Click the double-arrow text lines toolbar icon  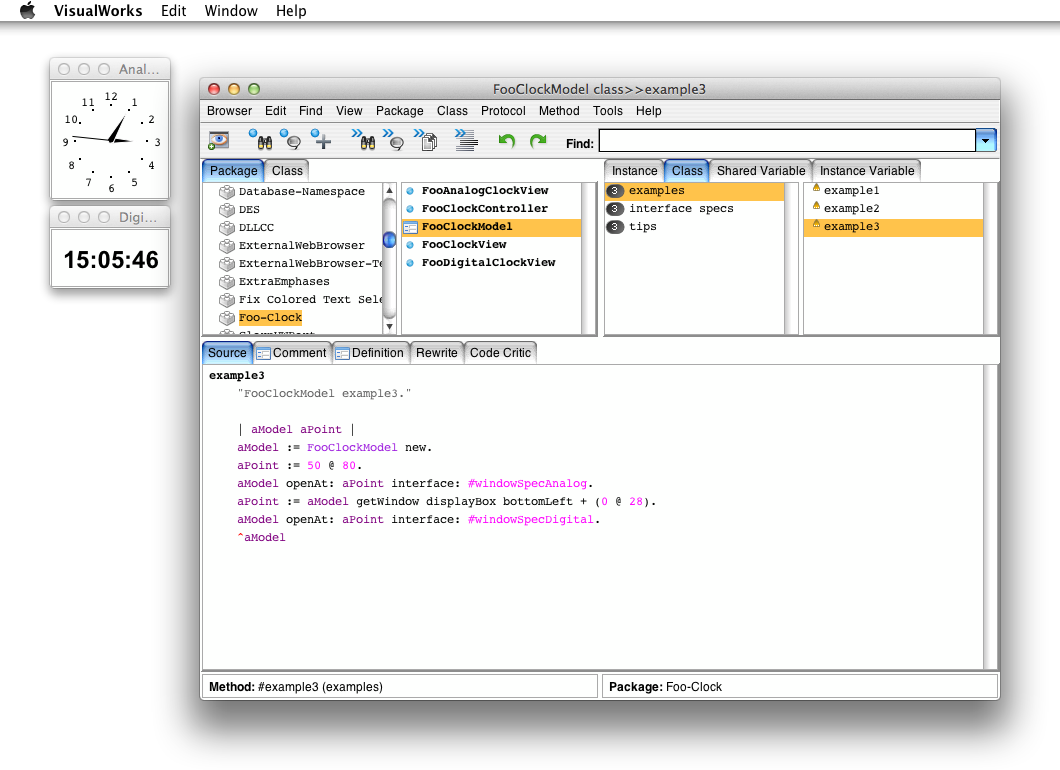point(466,139)
